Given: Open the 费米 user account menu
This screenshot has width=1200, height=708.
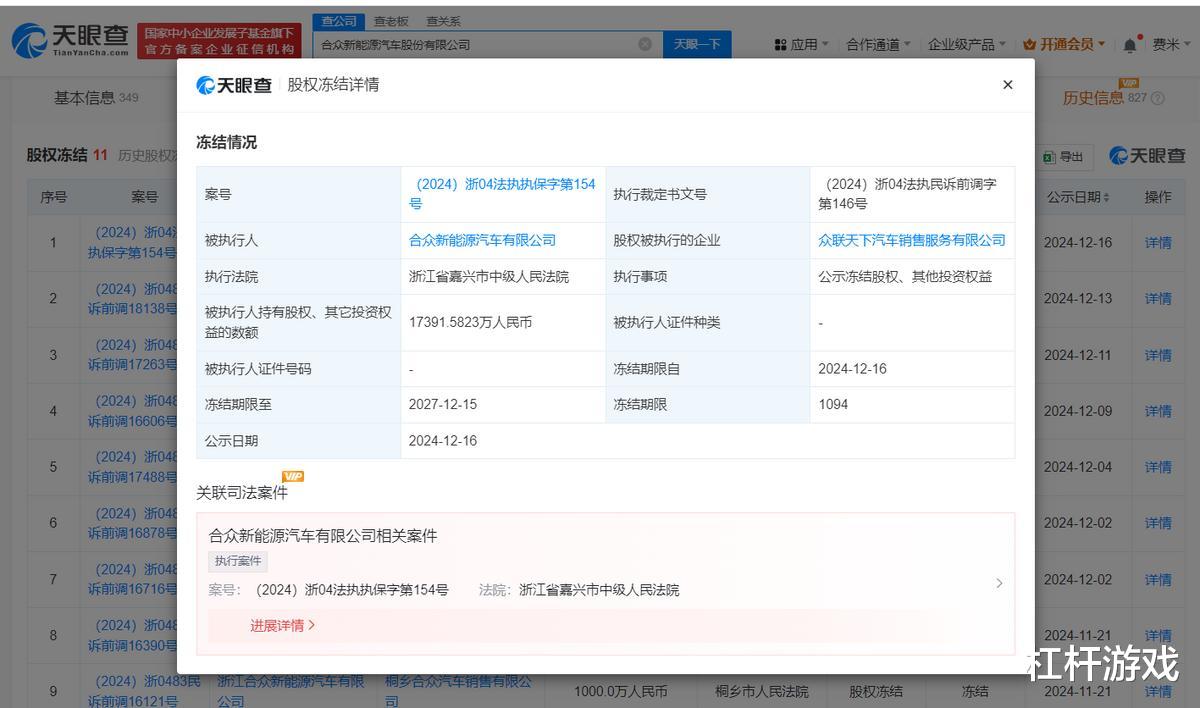Looking at the screenshot, I should [1171, 44].
